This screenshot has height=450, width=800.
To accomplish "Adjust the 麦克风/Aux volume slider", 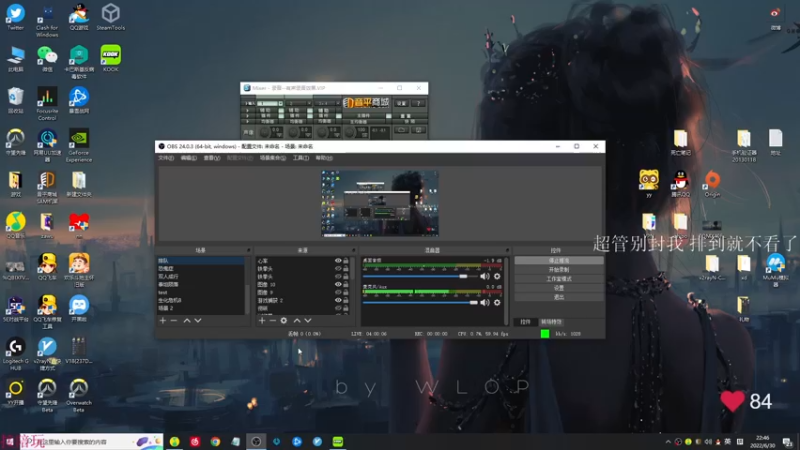I will click(419, 303).
